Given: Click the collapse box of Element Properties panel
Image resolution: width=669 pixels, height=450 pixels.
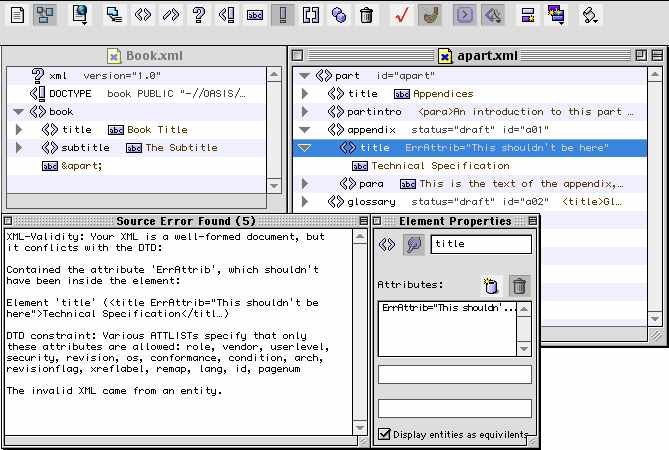Looking at the screenshot, I should point(532,221).
